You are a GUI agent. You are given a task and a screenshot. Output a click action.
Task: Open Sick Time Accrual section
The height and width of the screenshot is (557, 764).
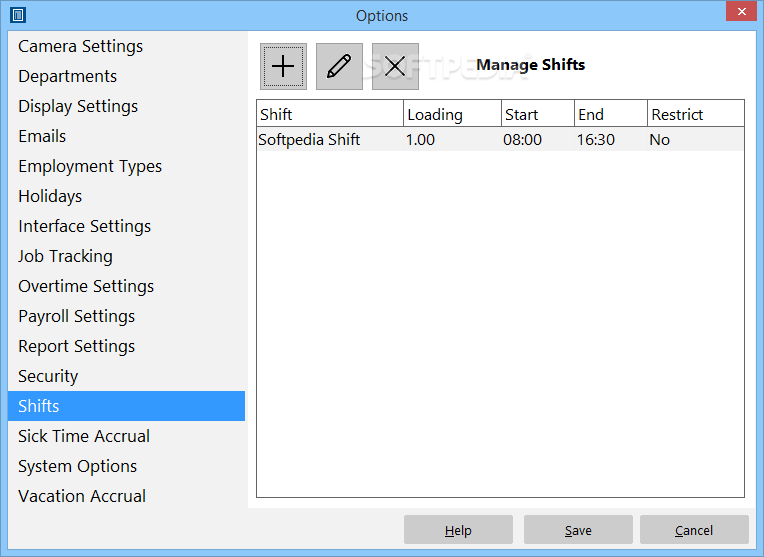point(126,436)
